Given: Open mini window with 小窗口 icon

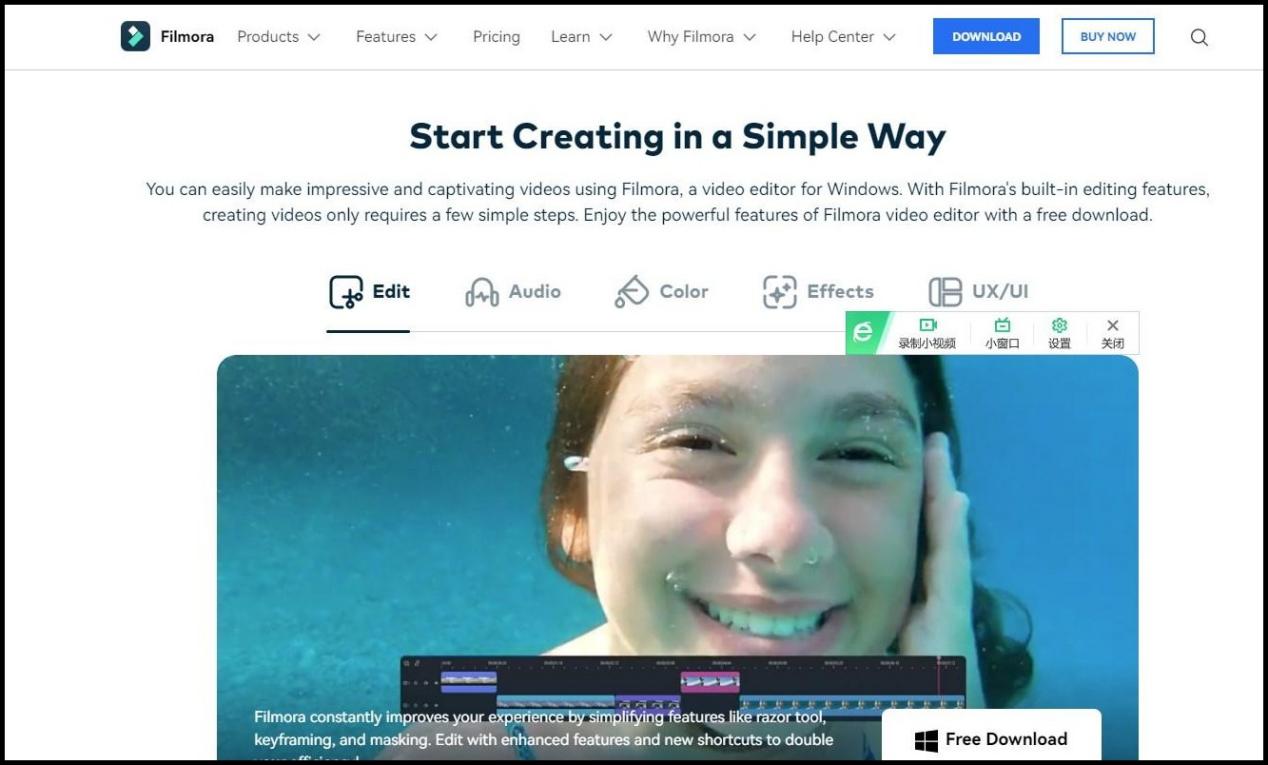Looking at the screenshot, I should point(1002,325).
